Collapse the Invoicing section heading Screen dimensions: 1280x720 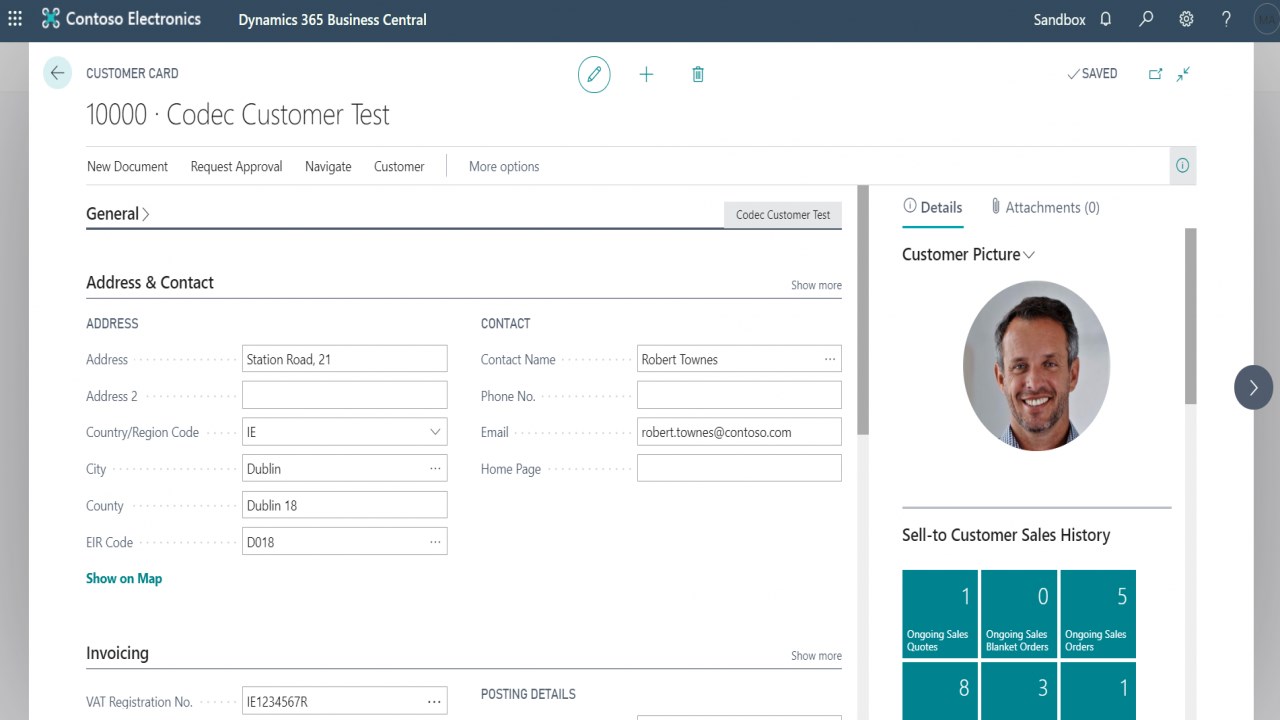117,653
